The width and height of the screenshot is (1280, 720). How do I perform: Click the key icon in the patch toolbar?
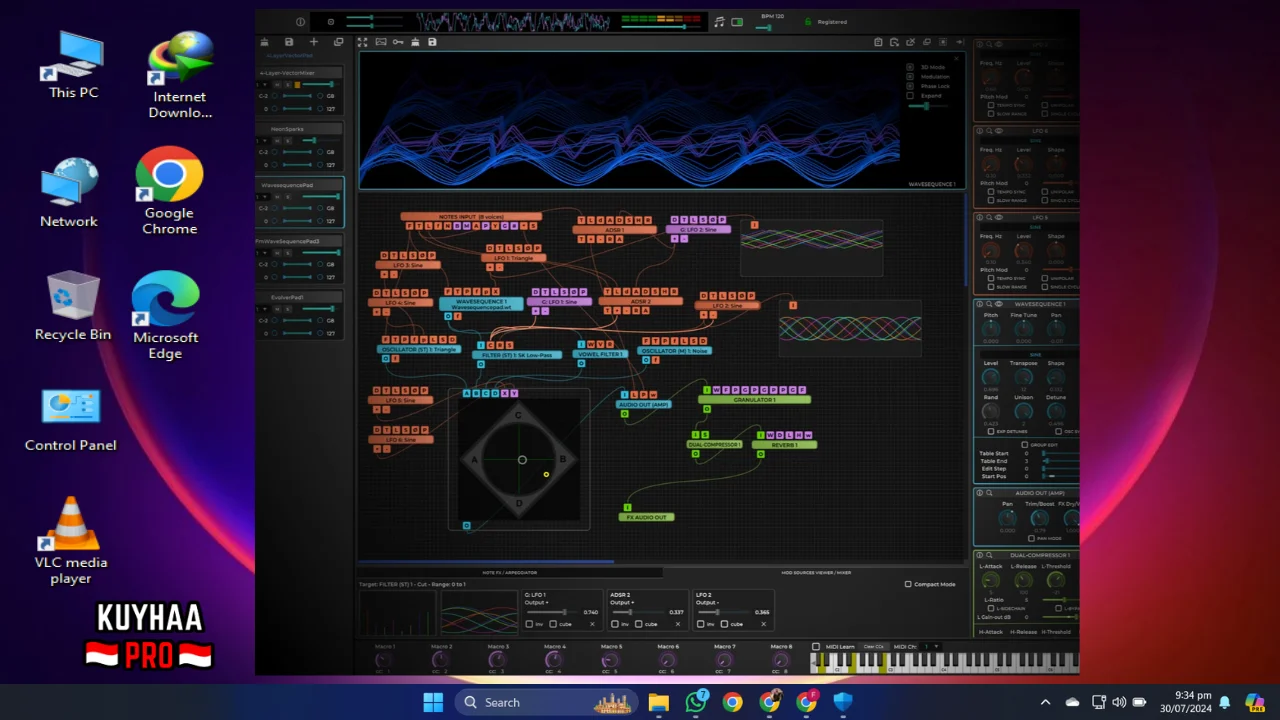[x=398, y=42]
